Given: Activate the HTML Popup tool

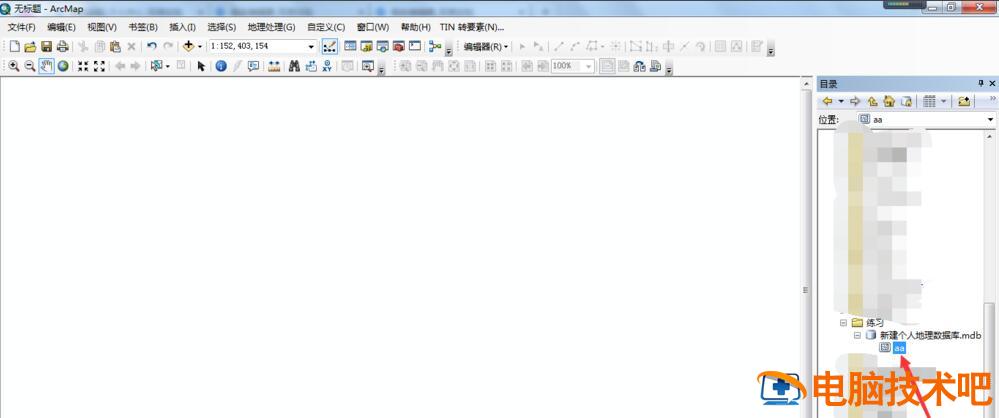Looking at the screenshot, I should point(254,66).
